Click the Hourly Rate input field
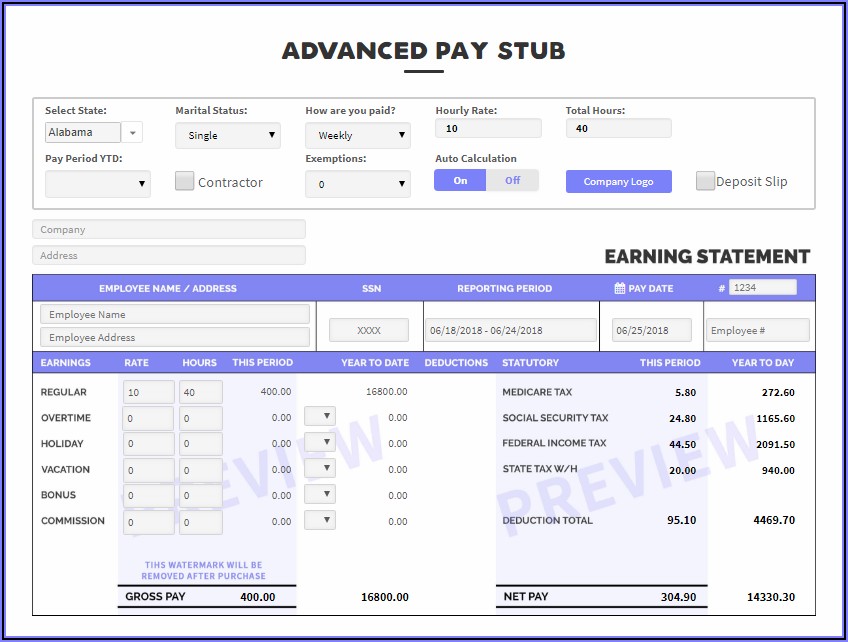Image resolution: width=848 pixels, height=642 pixels. [488, 128]
